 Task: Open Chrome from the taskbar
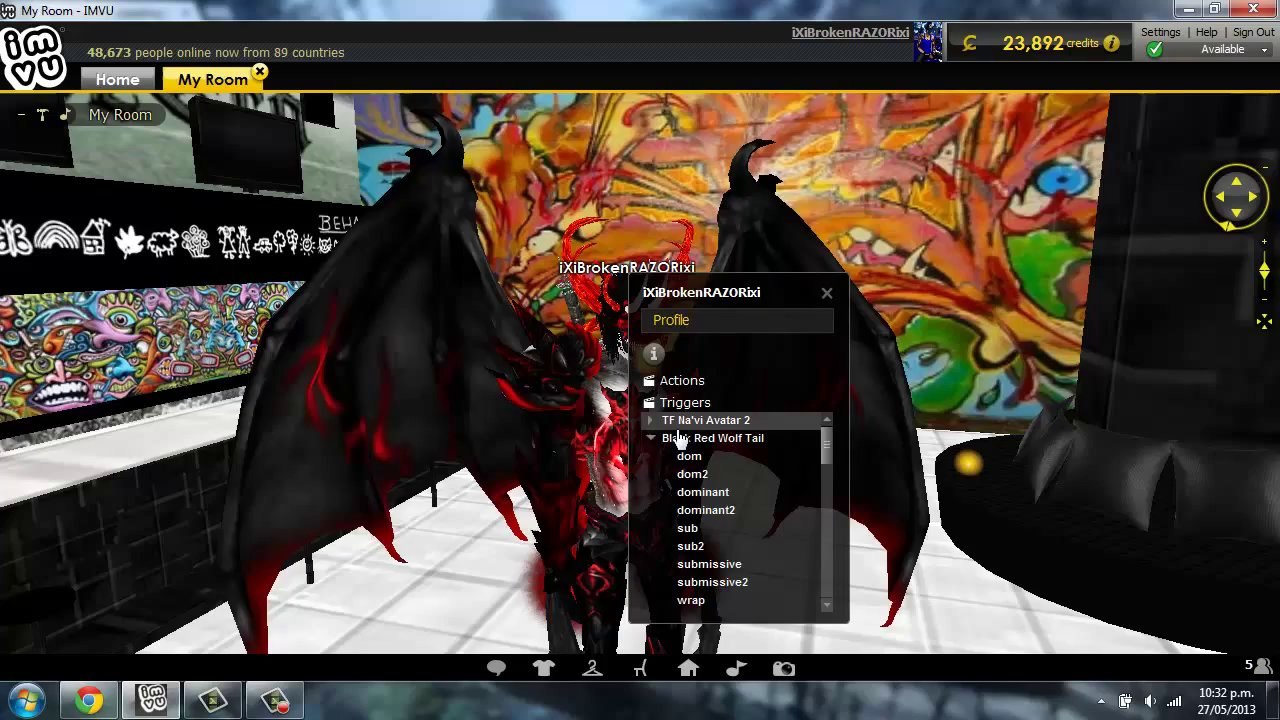pyautogui.click(x=89, y=701)
